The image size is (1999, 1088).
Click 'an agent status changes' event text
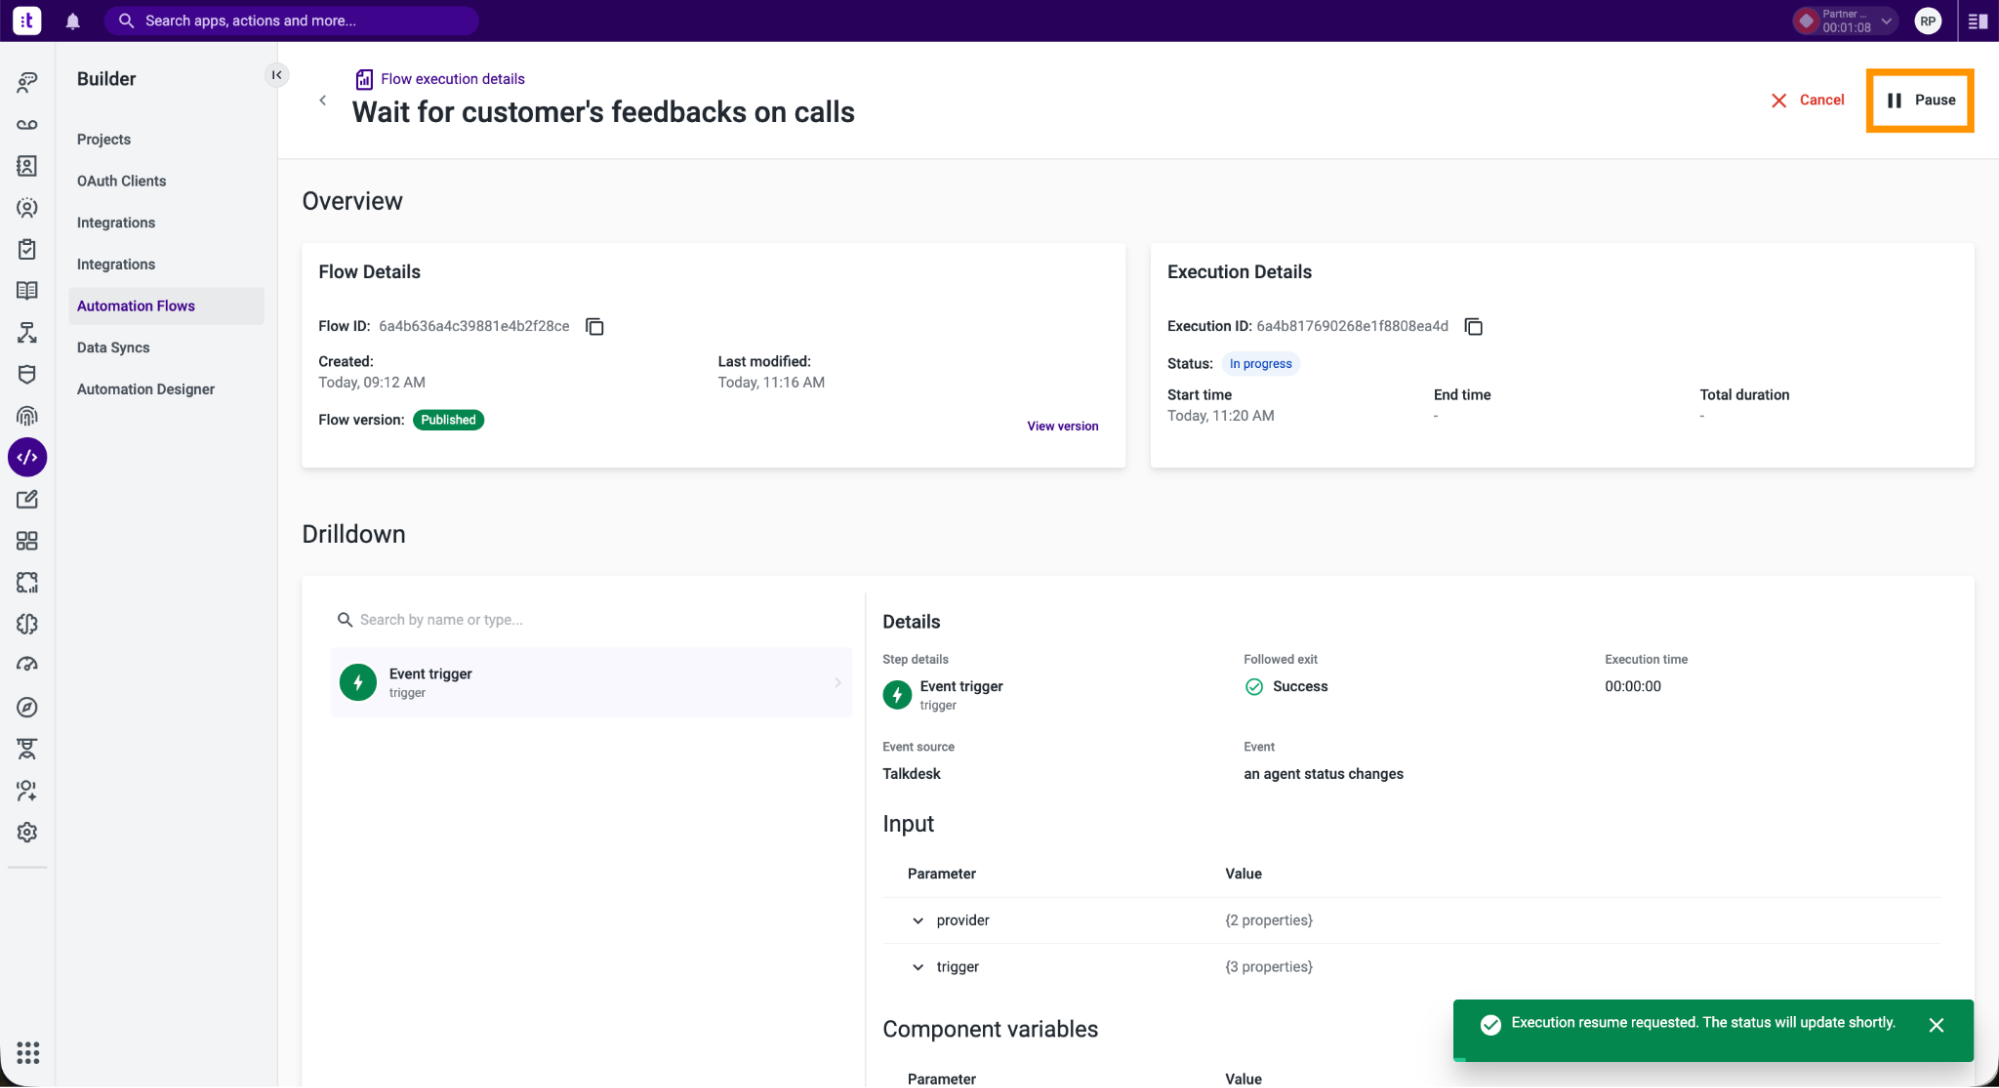click(x=1323, y=774)
